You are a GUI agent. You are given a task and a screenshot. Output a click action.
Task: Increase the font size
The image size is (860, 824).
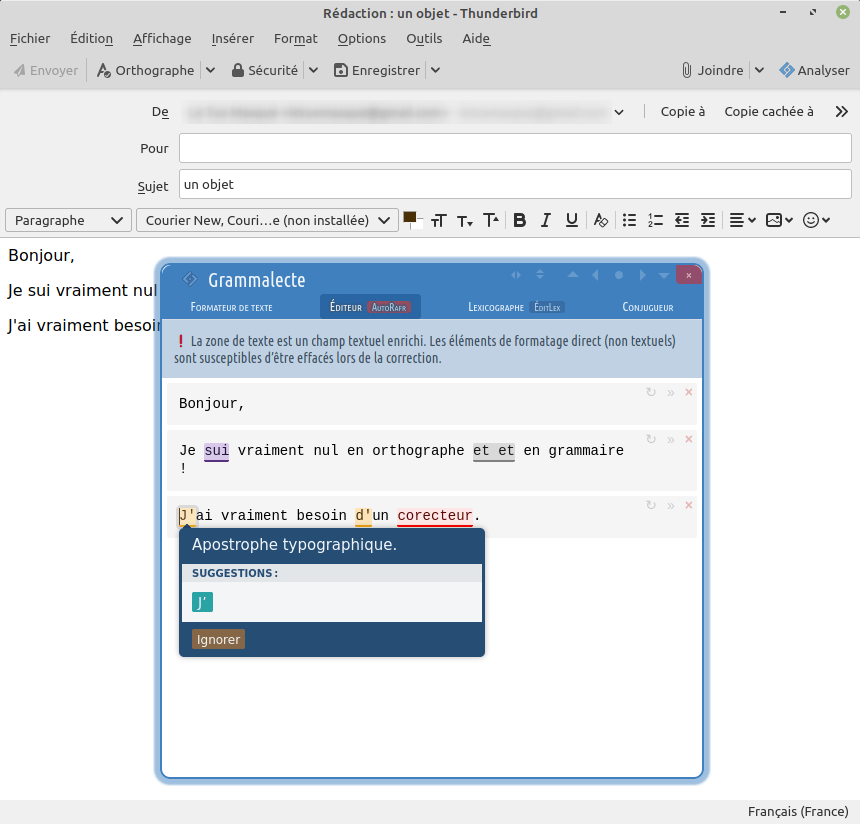click(491, 220)
